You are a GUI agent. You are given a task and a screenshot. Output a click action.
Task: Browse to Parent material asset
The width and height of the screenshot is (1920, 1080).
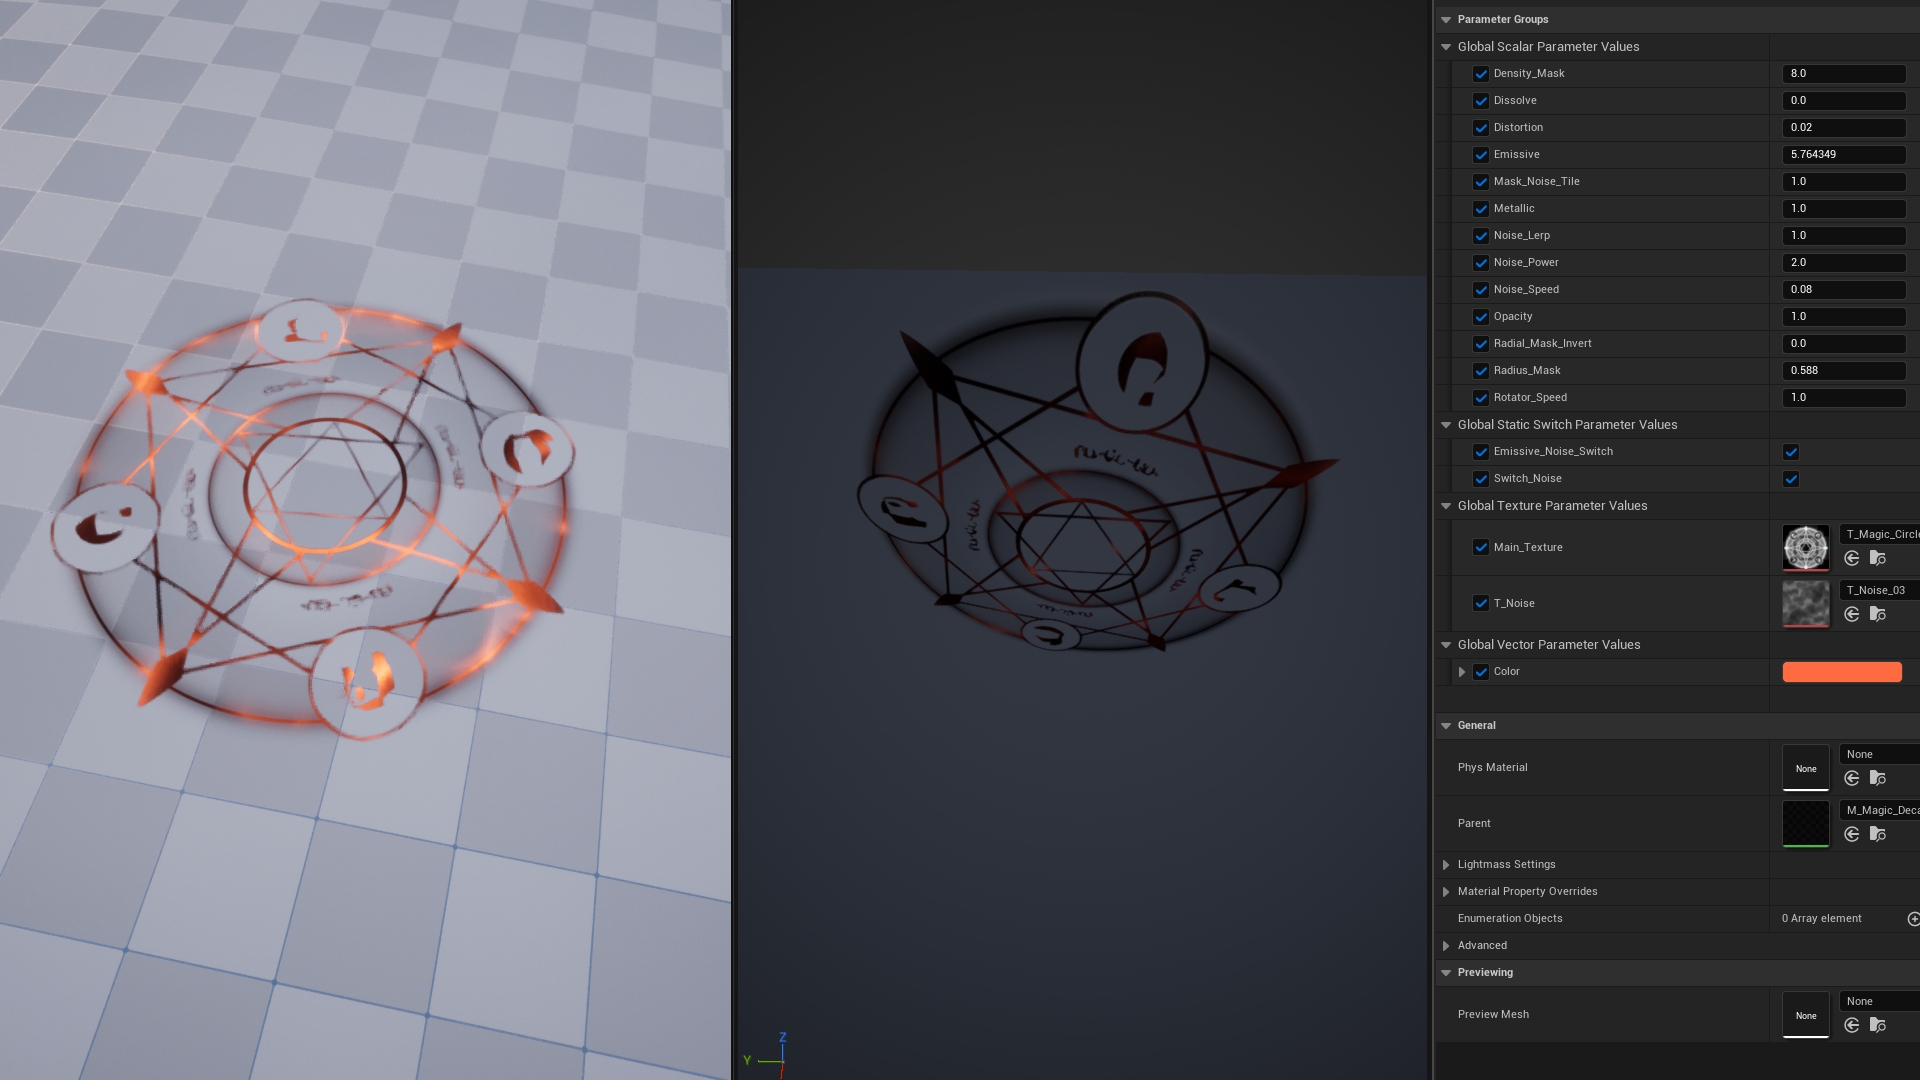click(1878, 834)
